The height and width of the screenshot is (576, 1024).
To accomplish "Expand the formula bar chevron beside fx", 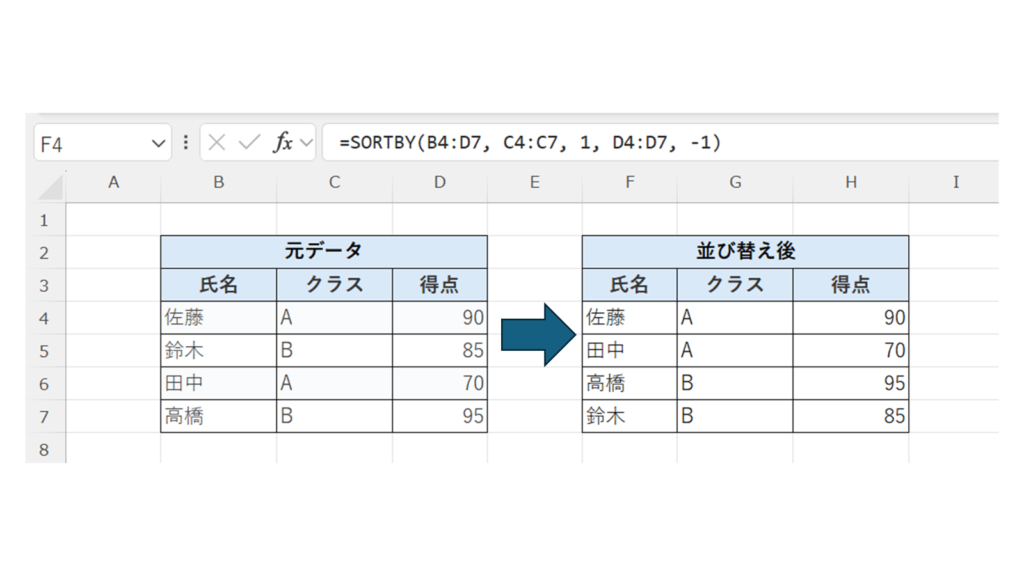I will coord(307,143).
